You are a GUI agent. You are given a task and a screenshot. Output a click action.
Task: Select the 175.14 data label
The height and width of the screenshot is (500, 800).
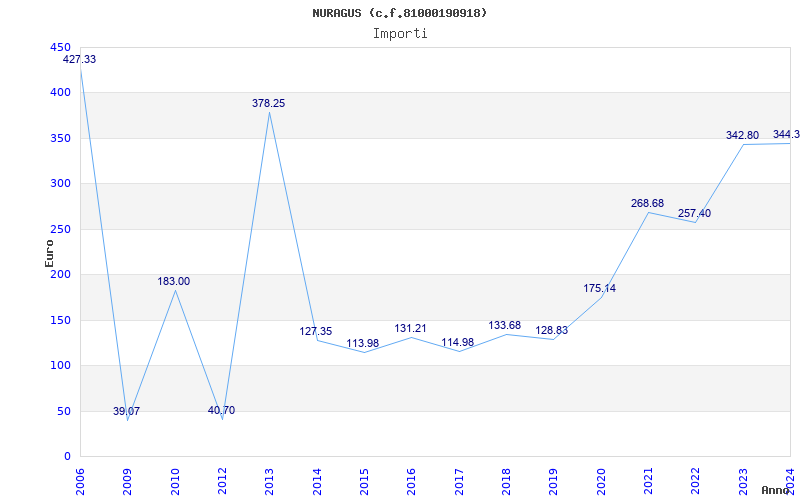(x=599, y=288)
